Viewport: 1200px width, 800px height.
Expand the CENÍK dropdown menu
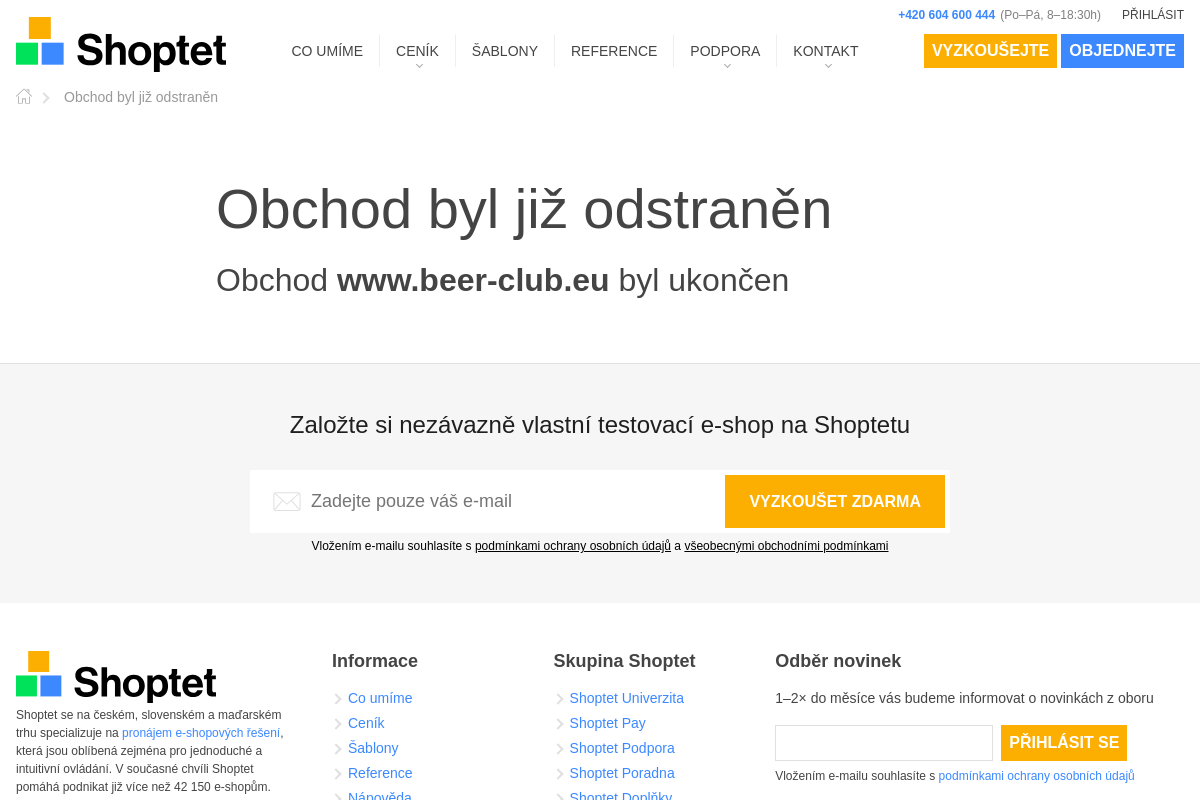click(417, 51)
